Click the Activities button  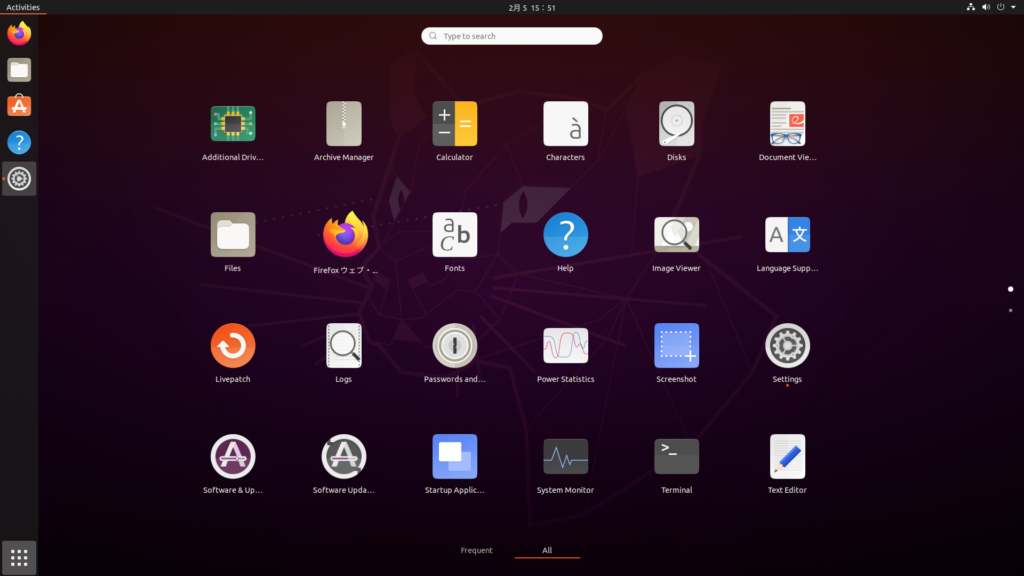point(23,7)
